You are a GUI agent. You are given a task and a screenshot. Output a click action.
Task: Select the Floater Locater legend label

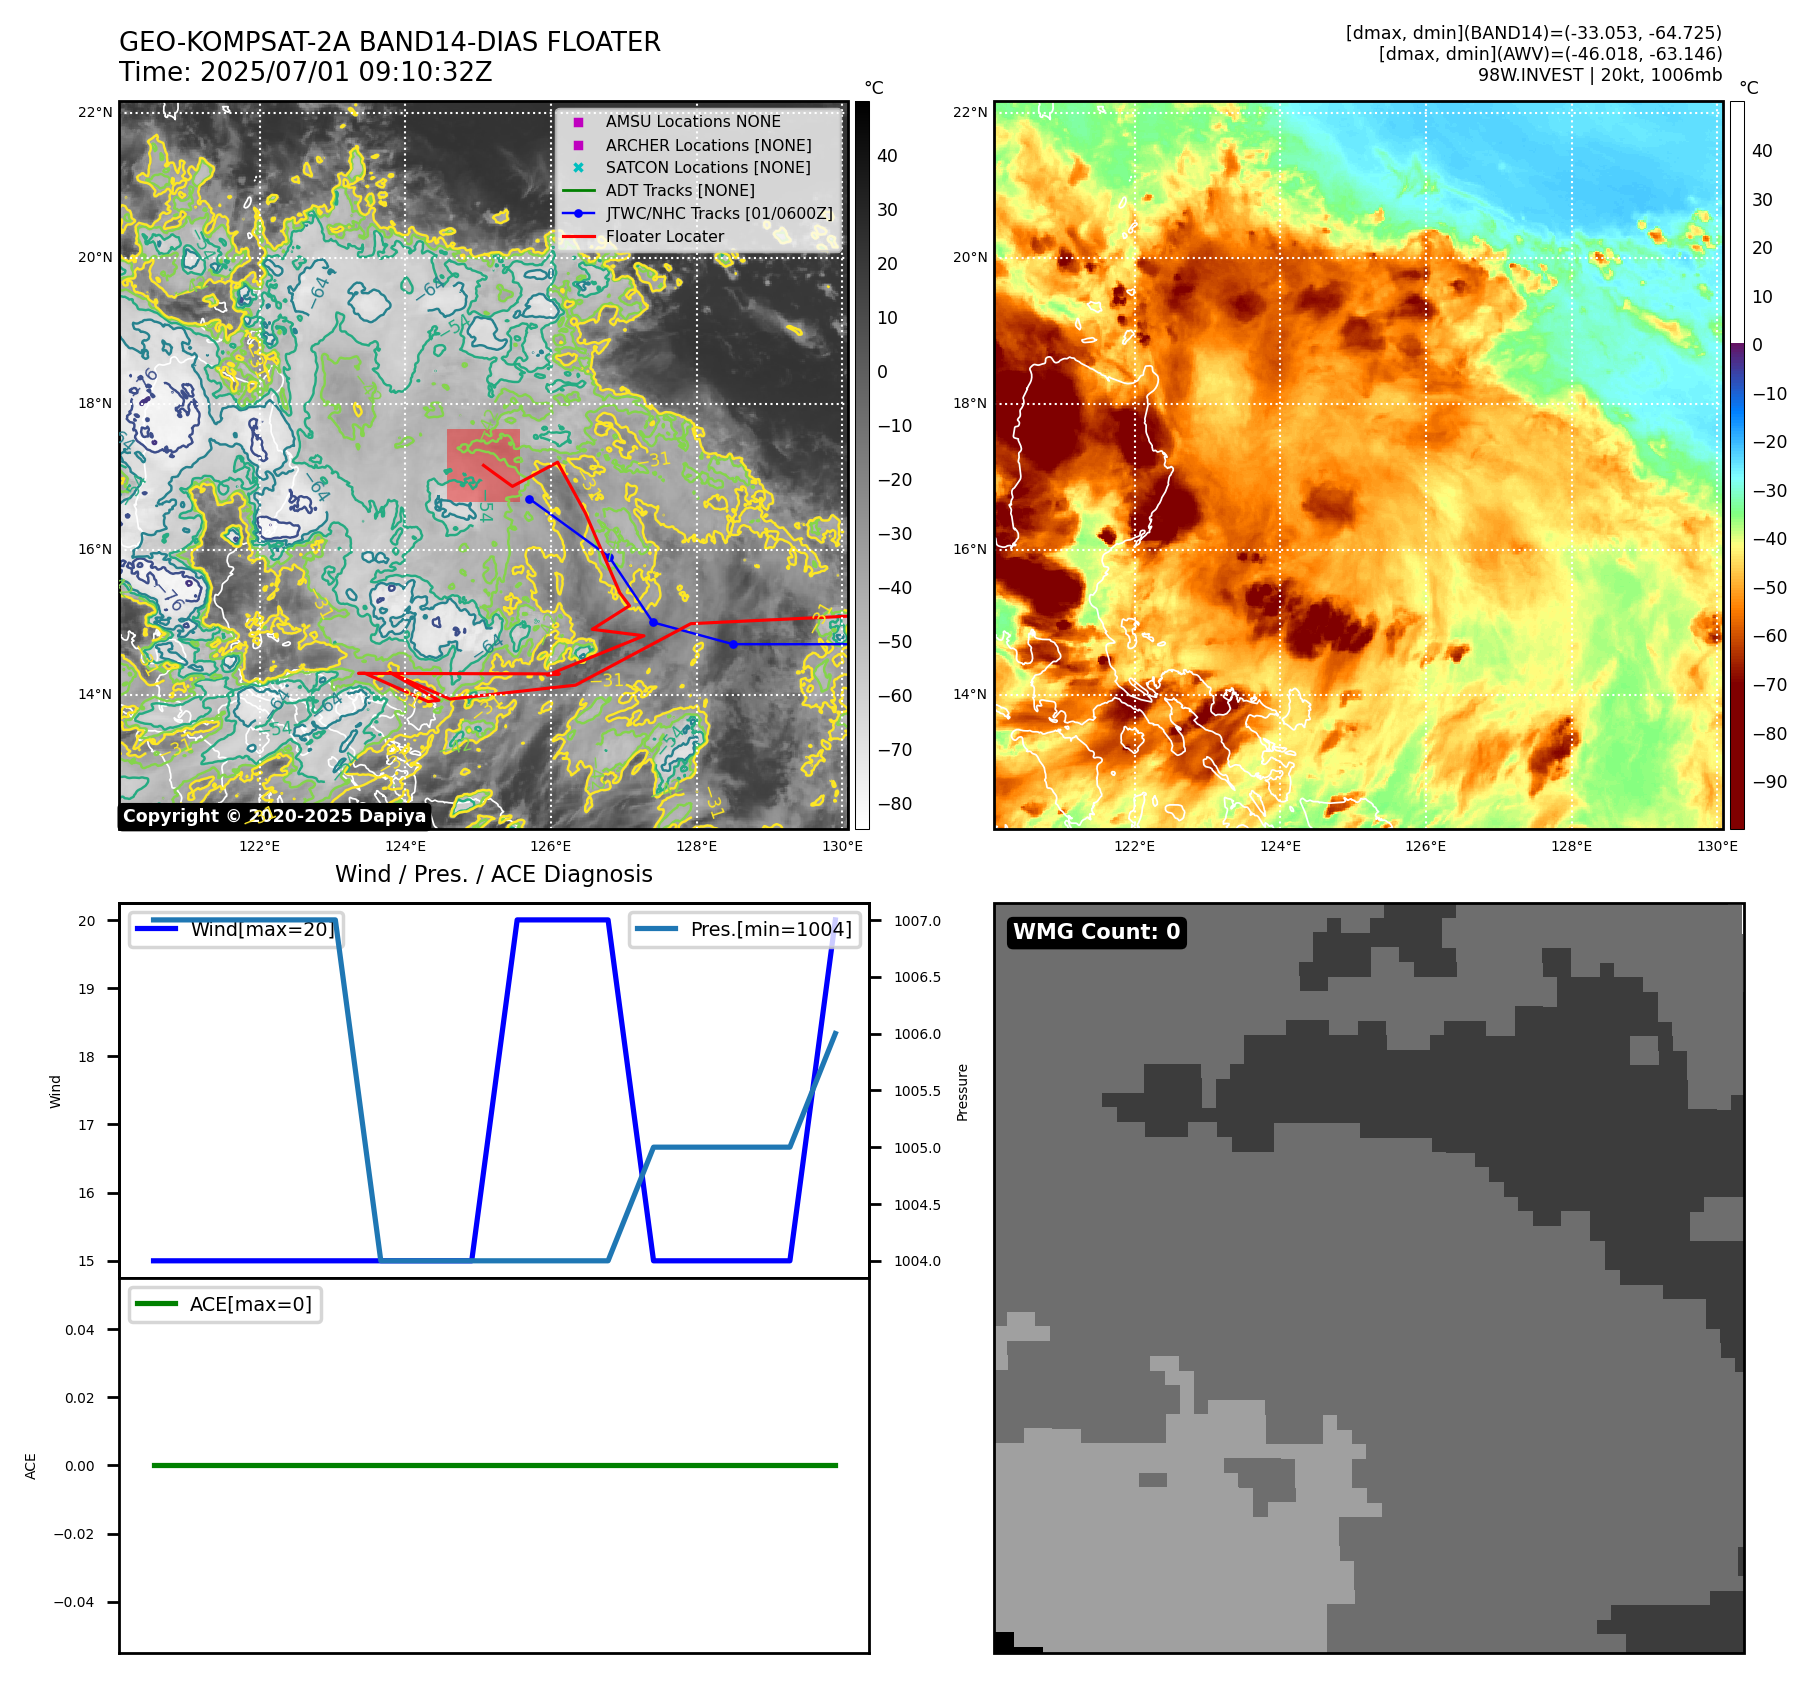[665, 237]
